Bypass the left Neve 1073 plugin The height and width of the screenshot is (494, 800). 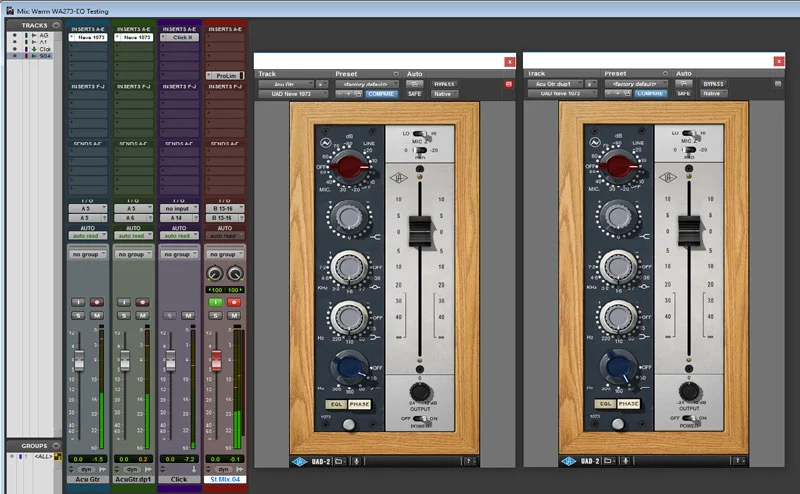tap(445, 84)
